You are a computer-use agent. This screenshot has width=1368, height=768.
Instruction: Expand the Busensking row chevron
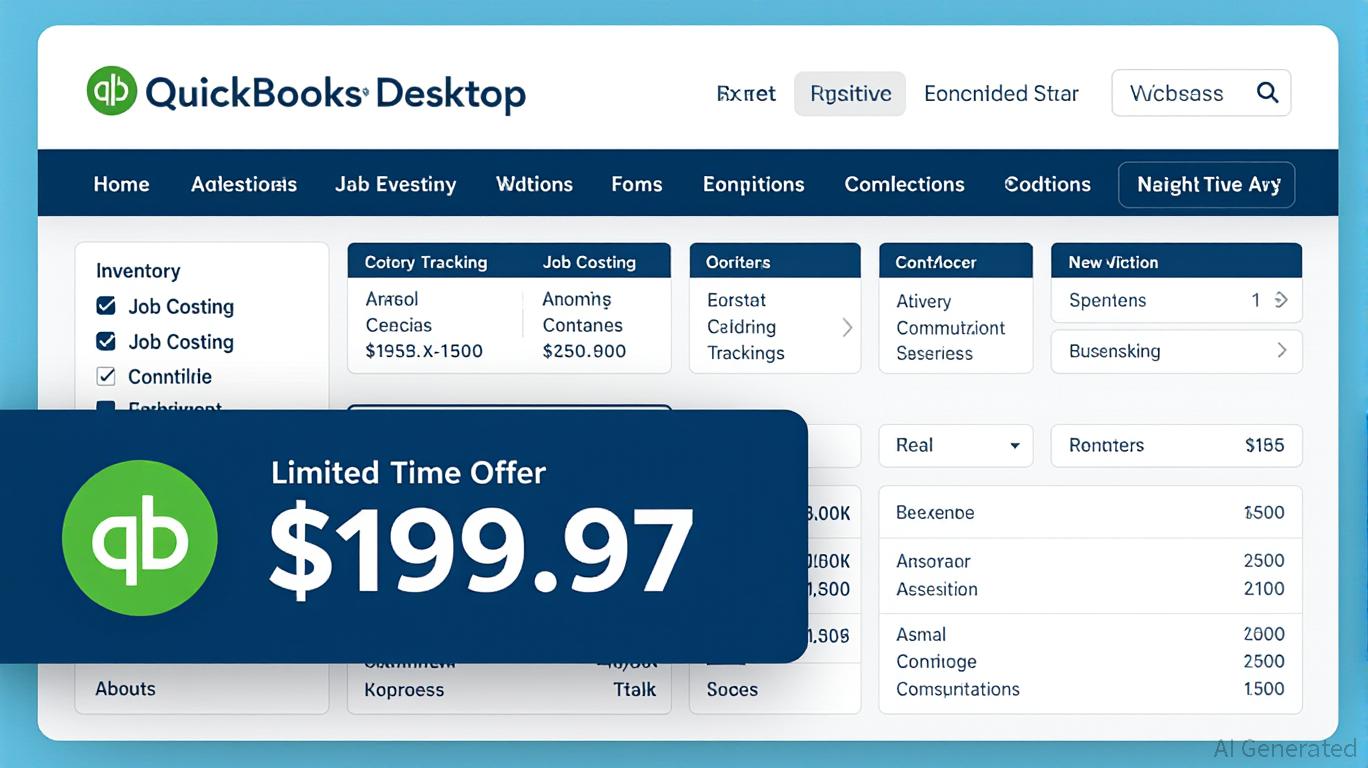coord(1281,351)
